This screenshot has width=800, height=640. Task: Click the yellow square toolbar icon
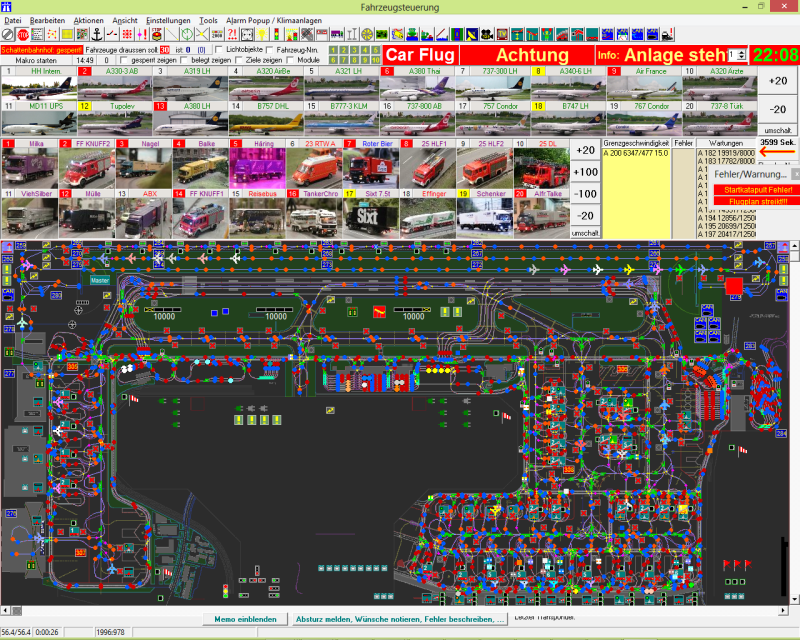click(67, 35)
